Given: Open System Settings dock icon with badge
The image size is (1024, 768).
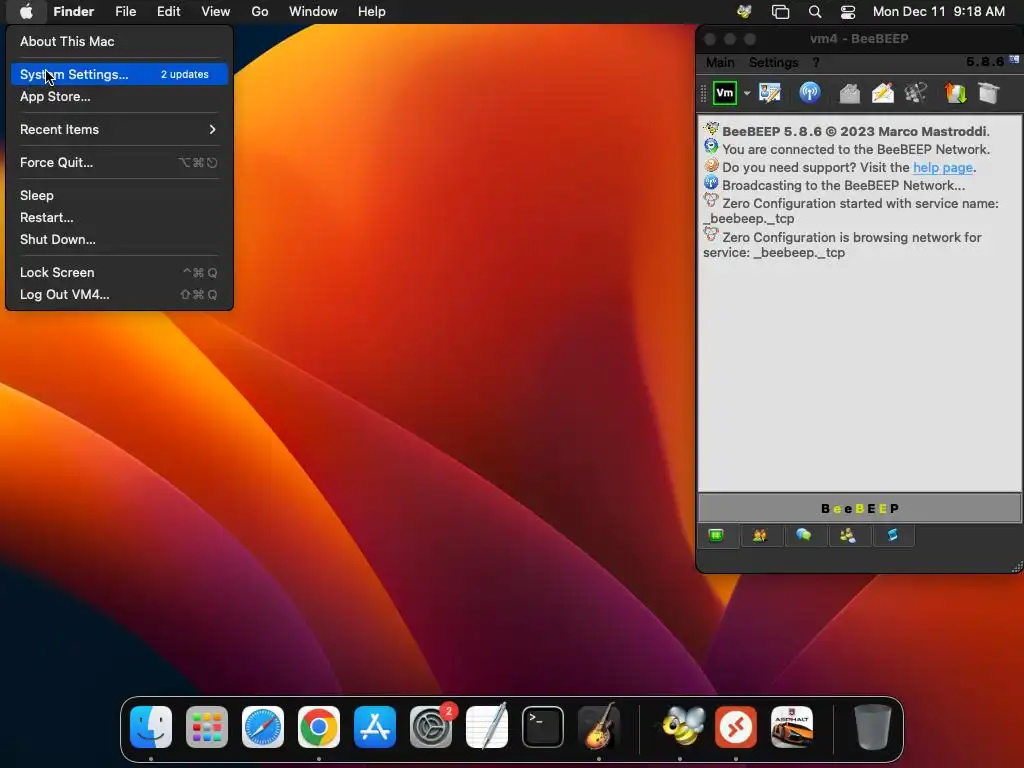Looking at the screenshot, I should [x=431, y=727].
